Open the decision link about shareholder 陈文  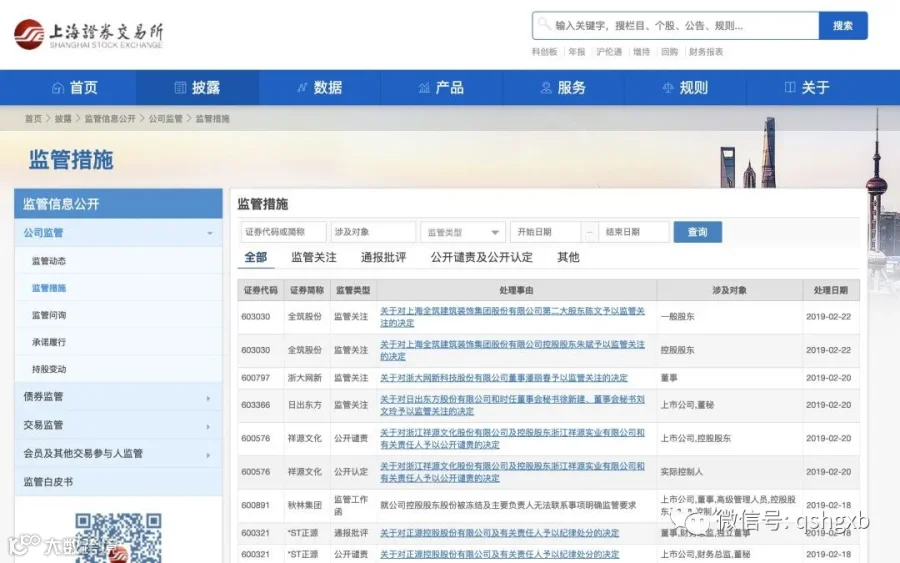[512, 317]
